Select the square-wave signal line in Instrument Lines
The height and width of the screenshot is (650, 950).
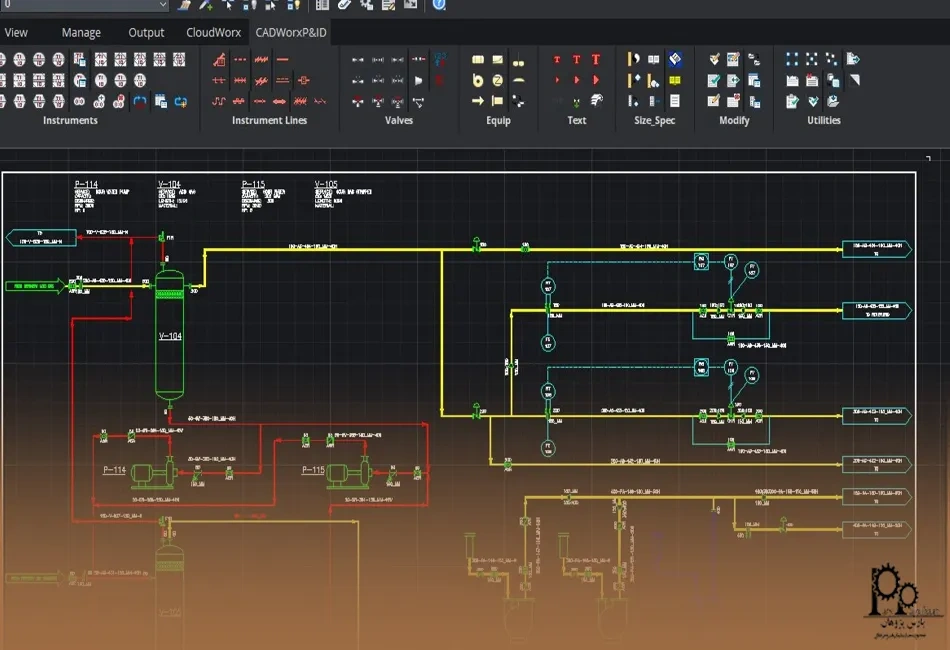tap(219, 101)
